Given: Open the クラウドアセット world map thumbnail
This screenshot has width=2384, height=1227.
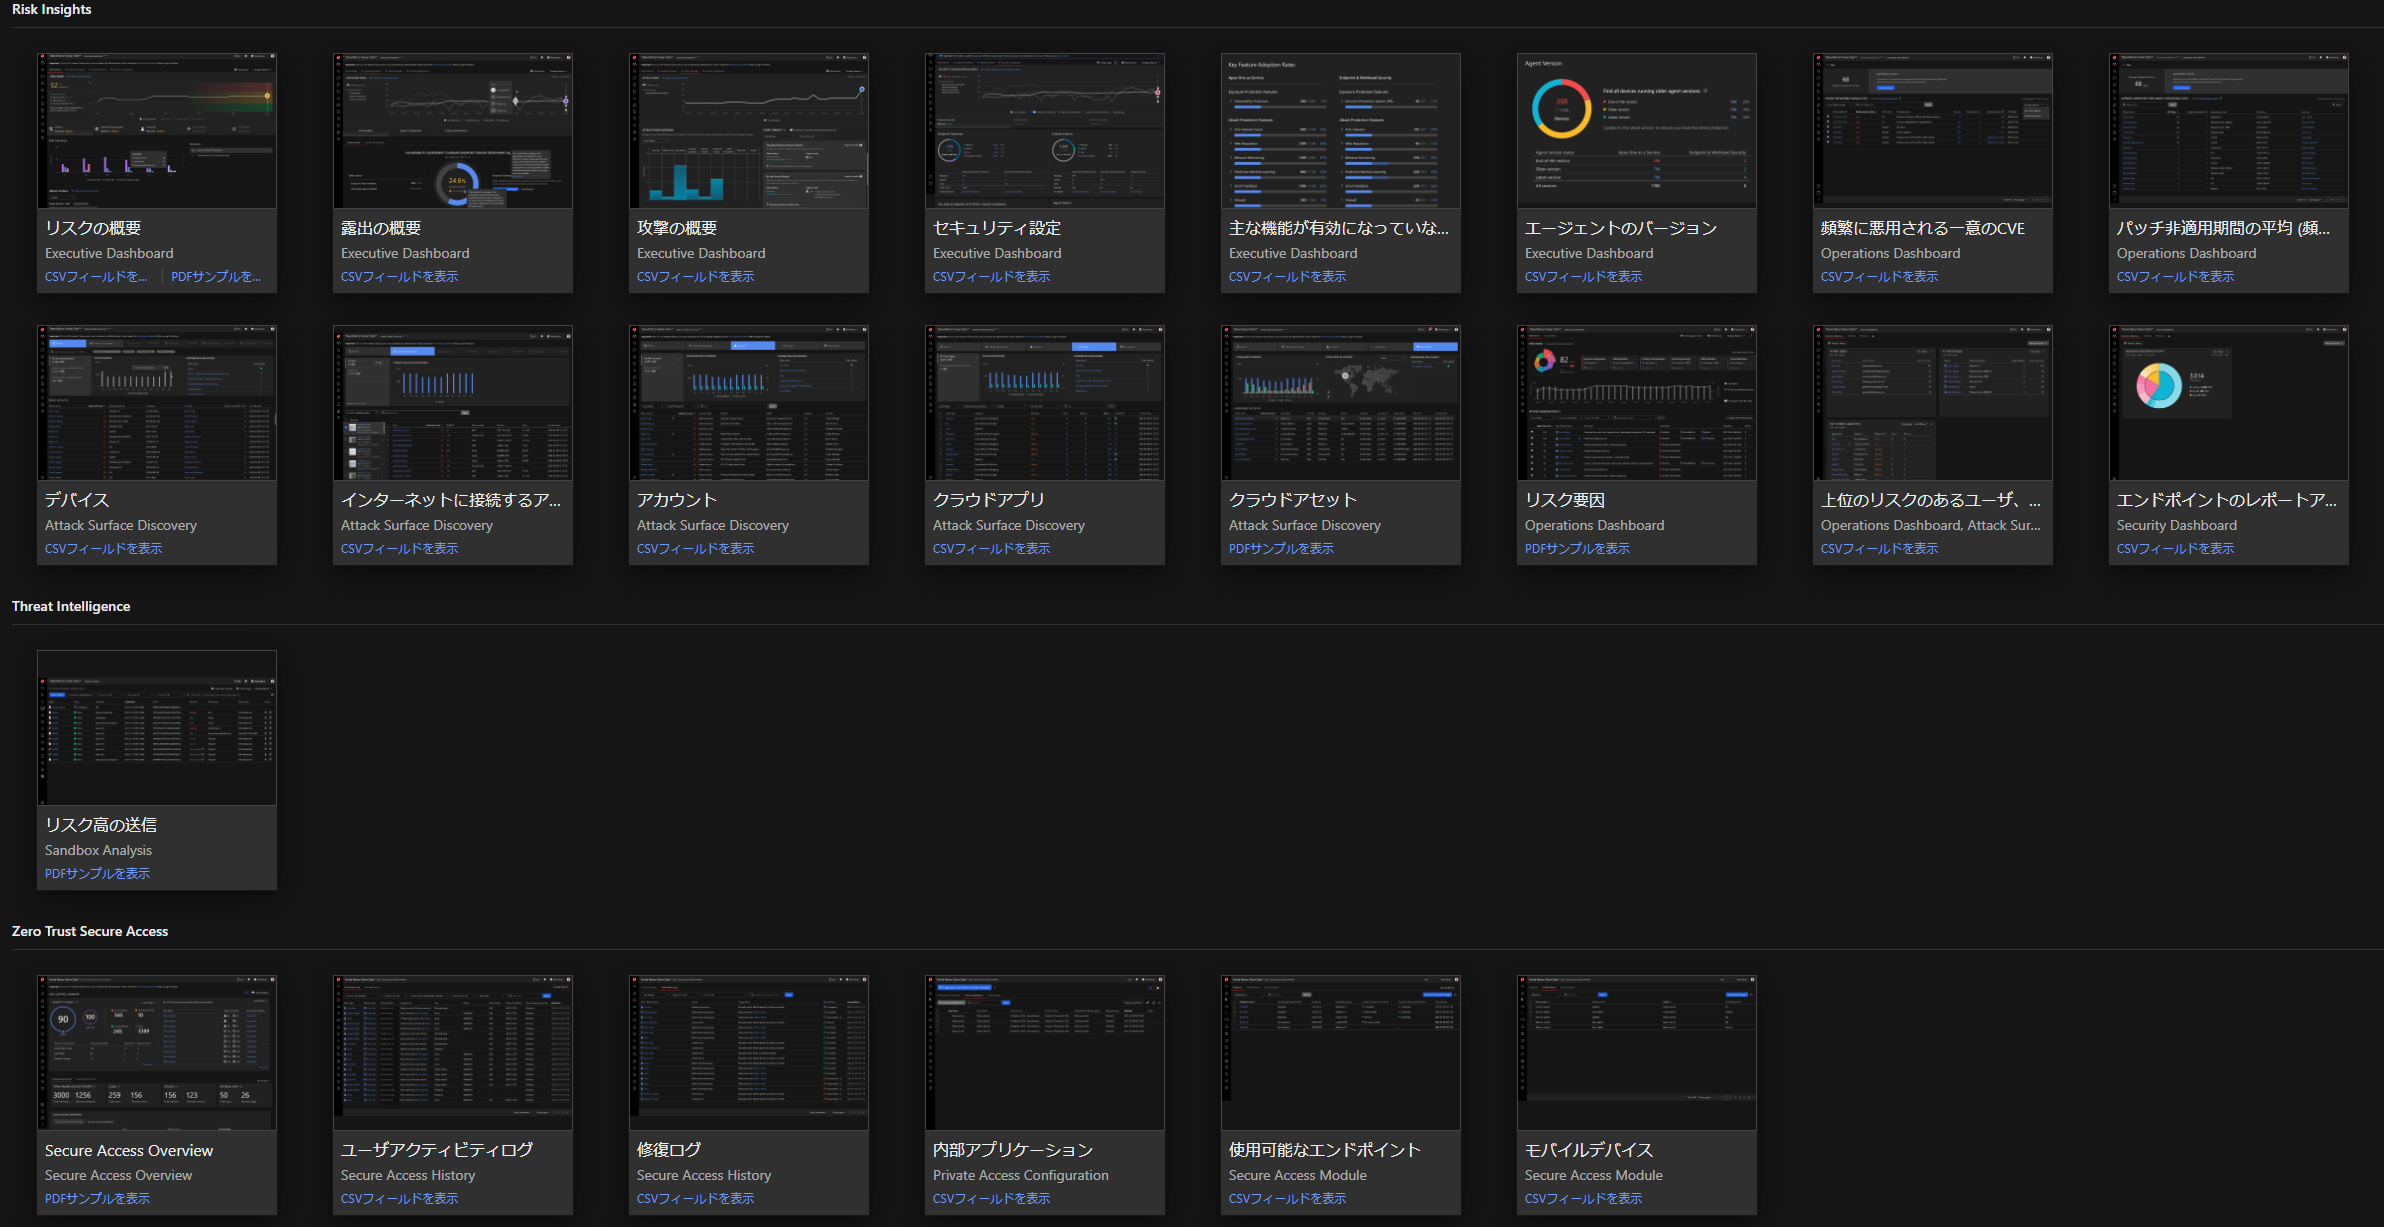Looking at the screenshot, I should [1340, 403].
